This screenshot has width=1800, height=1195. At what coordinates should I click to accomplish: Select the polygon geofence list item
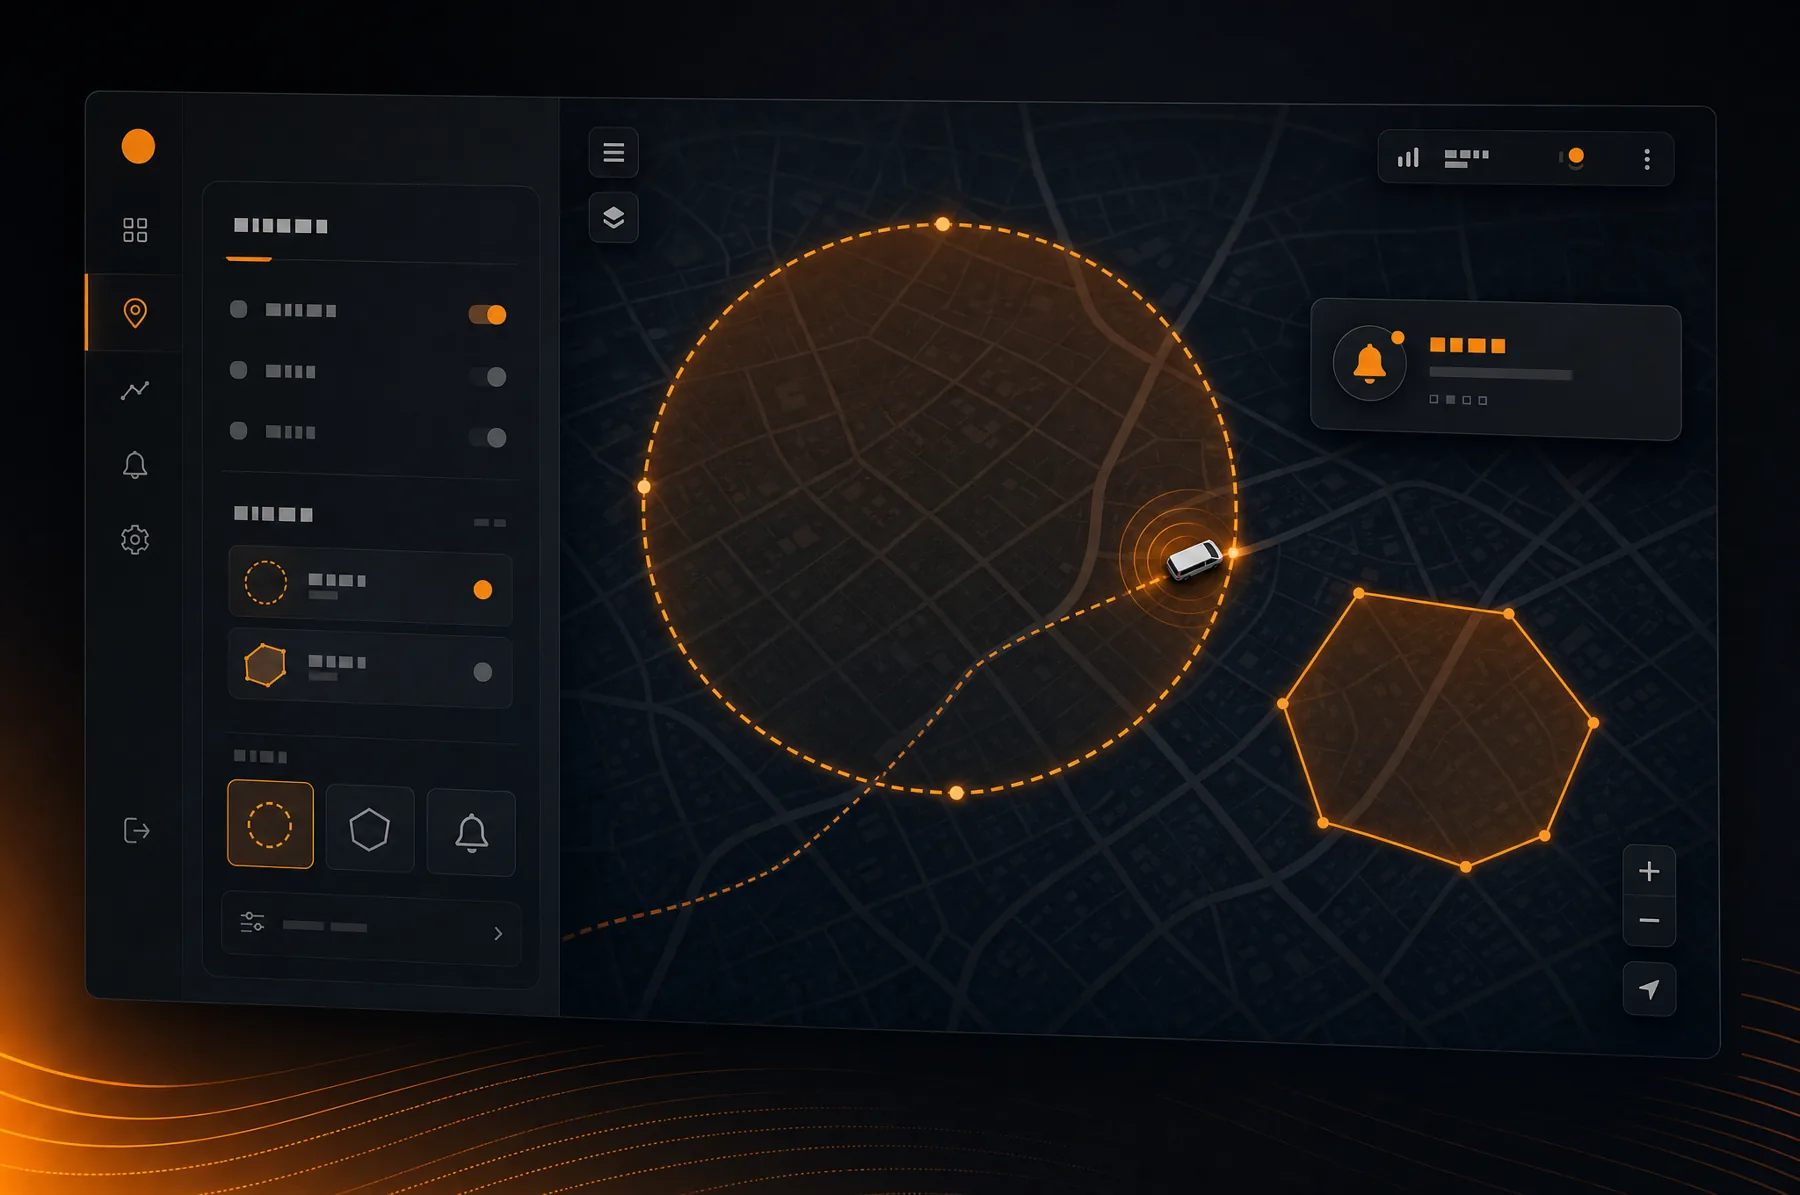pyautogui.click(x=371, y=668)
